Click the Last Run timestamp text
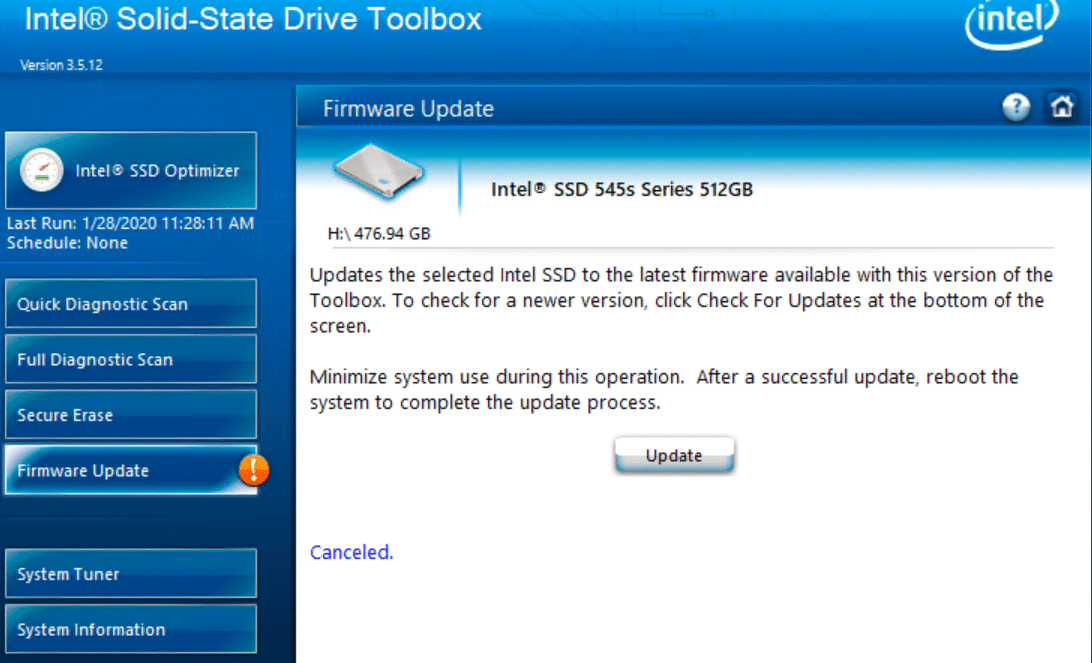 click(x=130, y=224)
